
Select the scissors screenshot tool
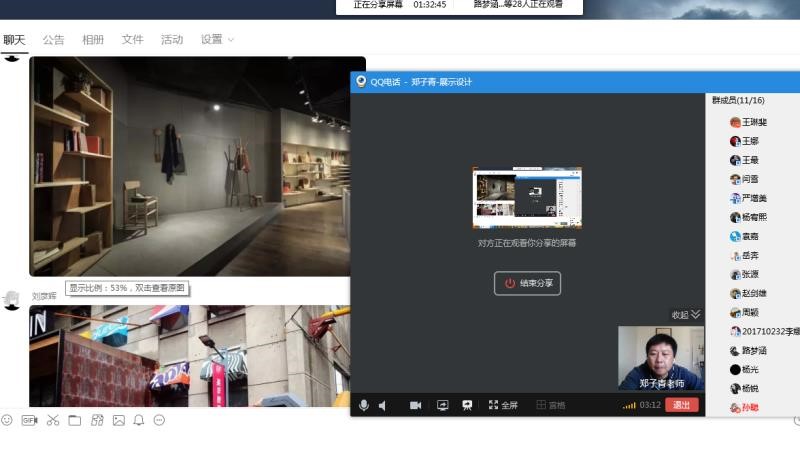coord(52,420)
